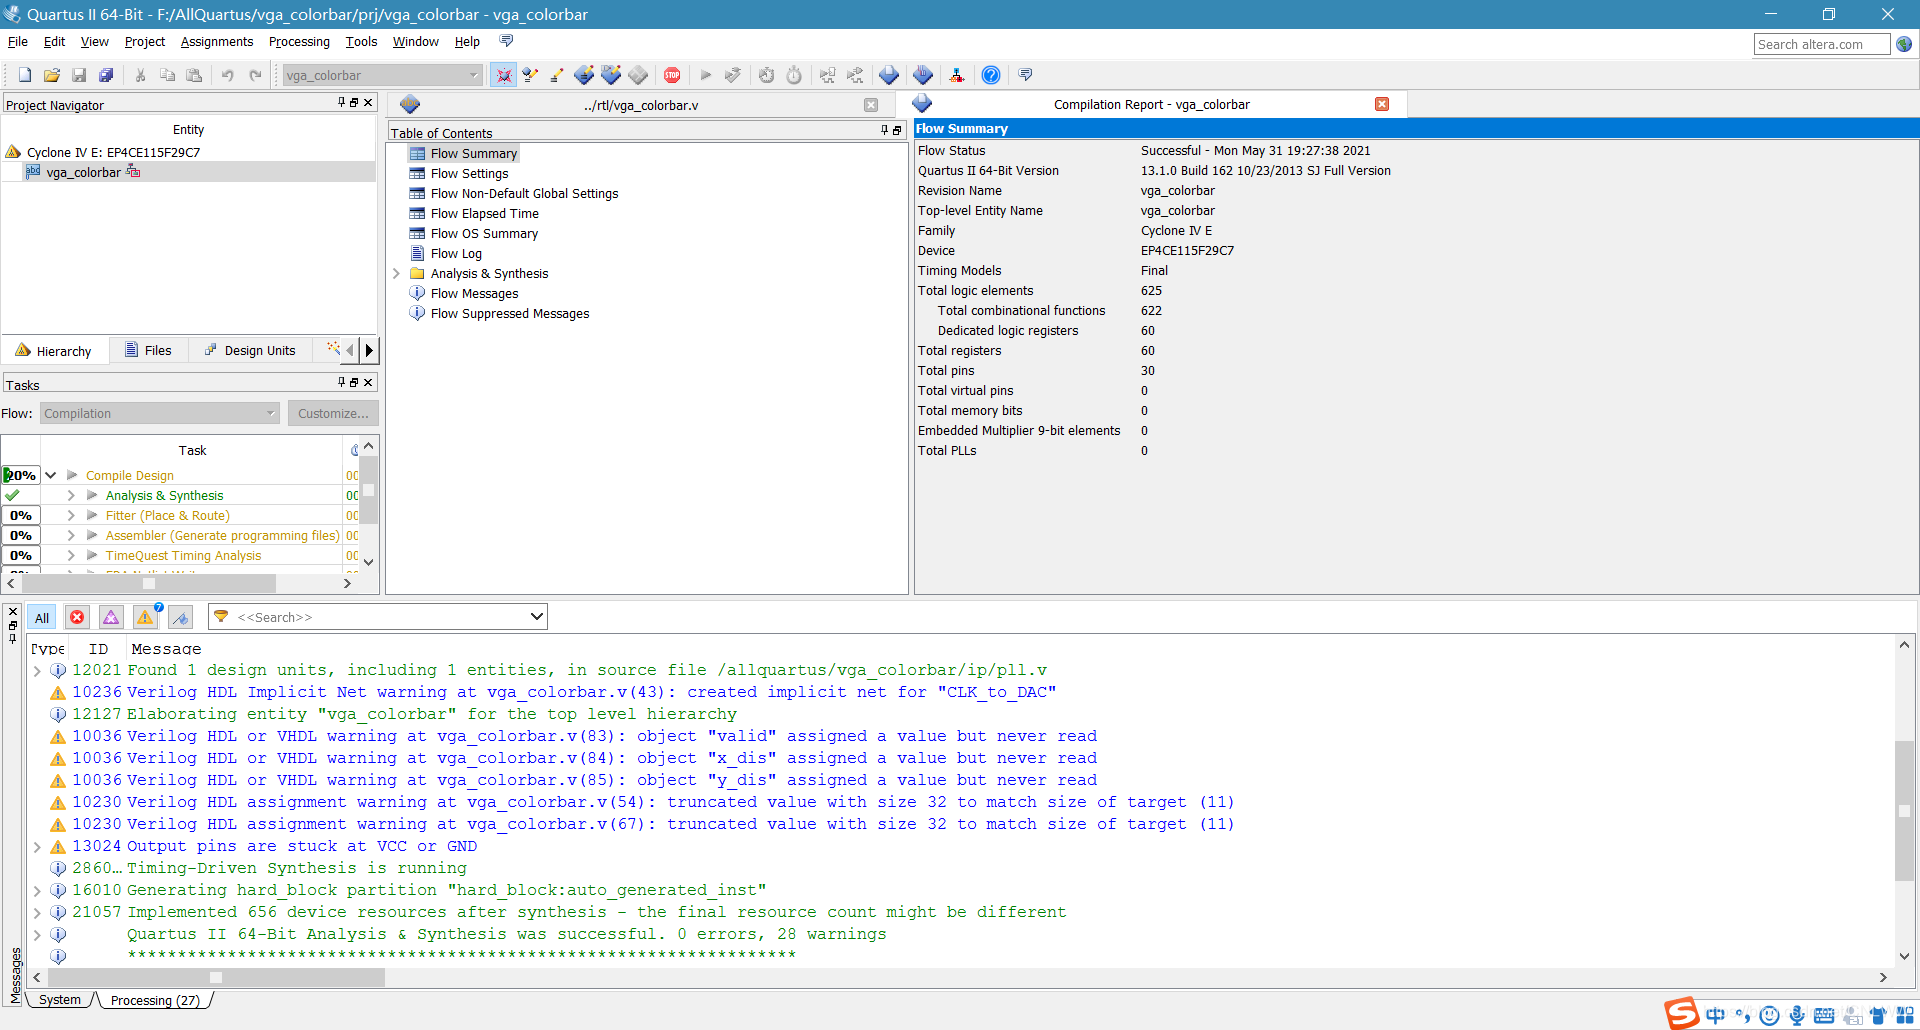Click the microphone icon in the IME bar
Screen dimensions: 1920x1030
click(x=1797, y=1016)
